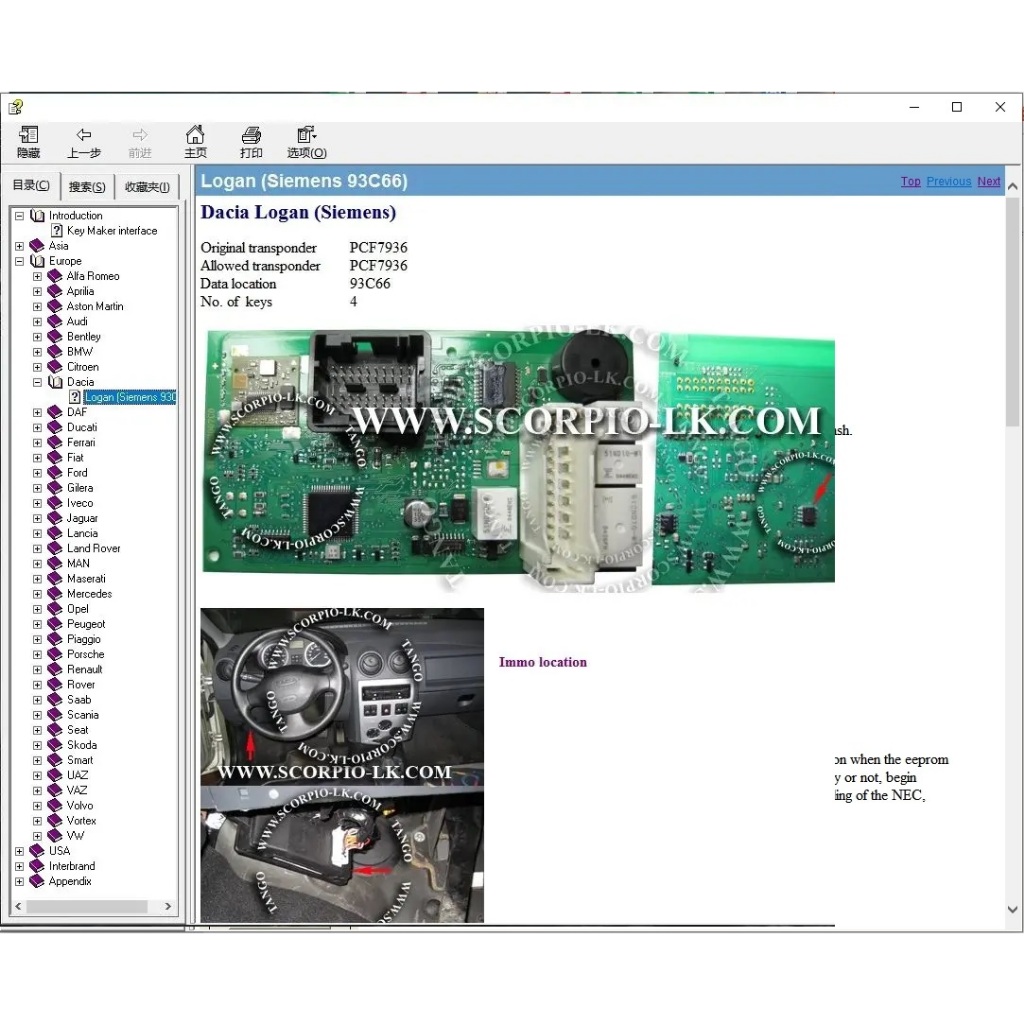Collapse the Europe tree node
The width and height of the screenshot is (1024, 1024).
[20, 261]
